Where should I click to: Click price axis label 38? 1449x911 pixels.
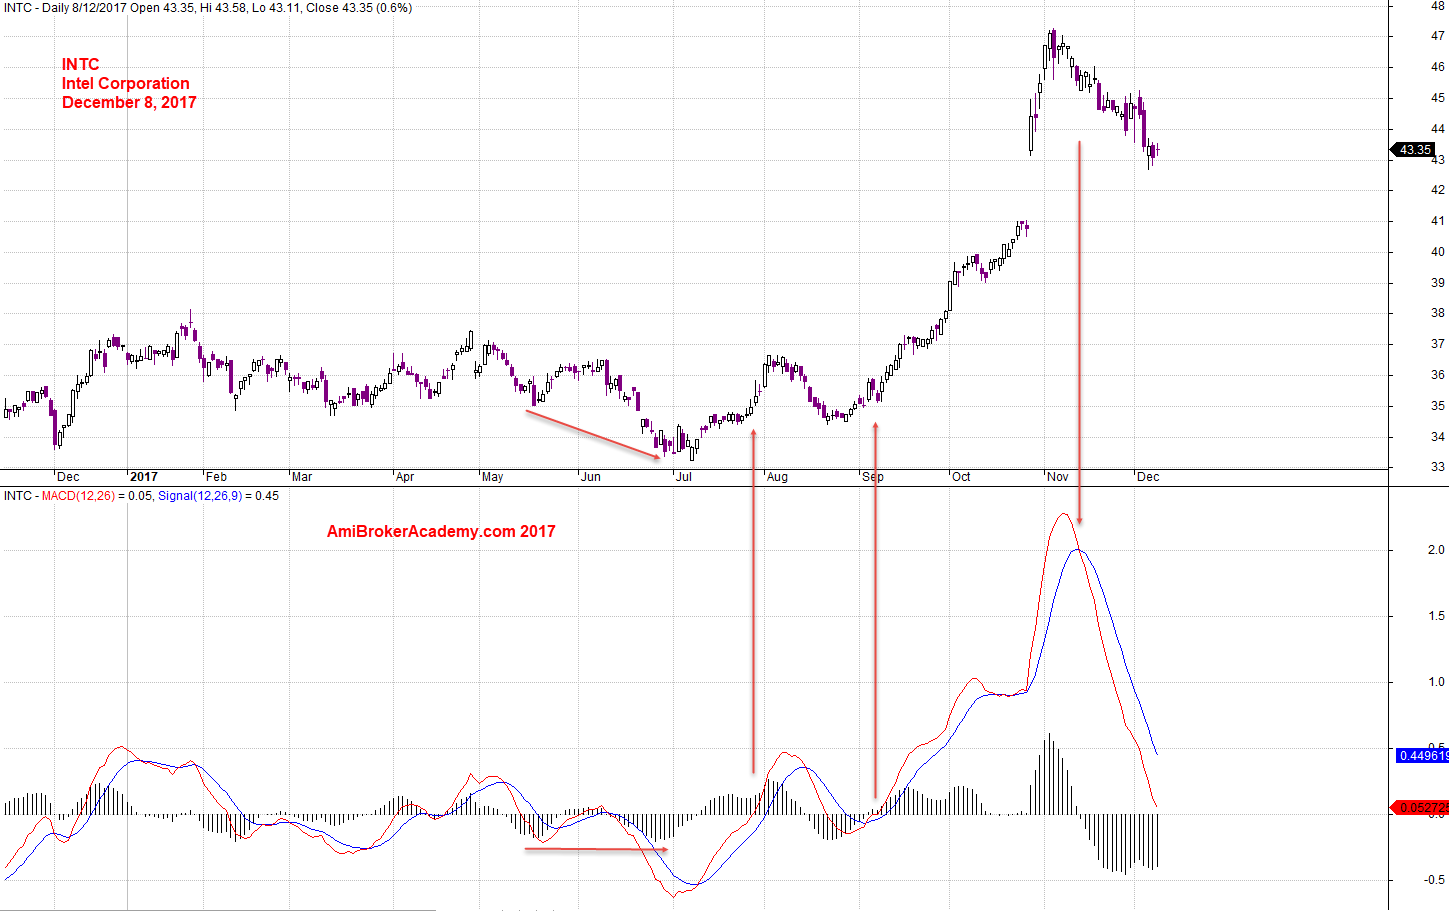pyautogui.click(x=1438, y=313)
